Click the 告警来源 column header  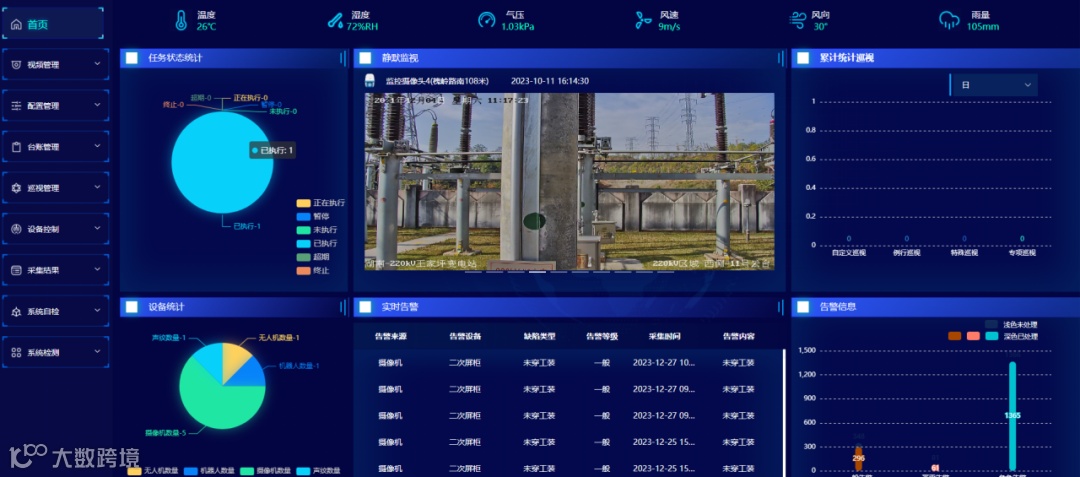pyautogui.click(x=391, y=337)
